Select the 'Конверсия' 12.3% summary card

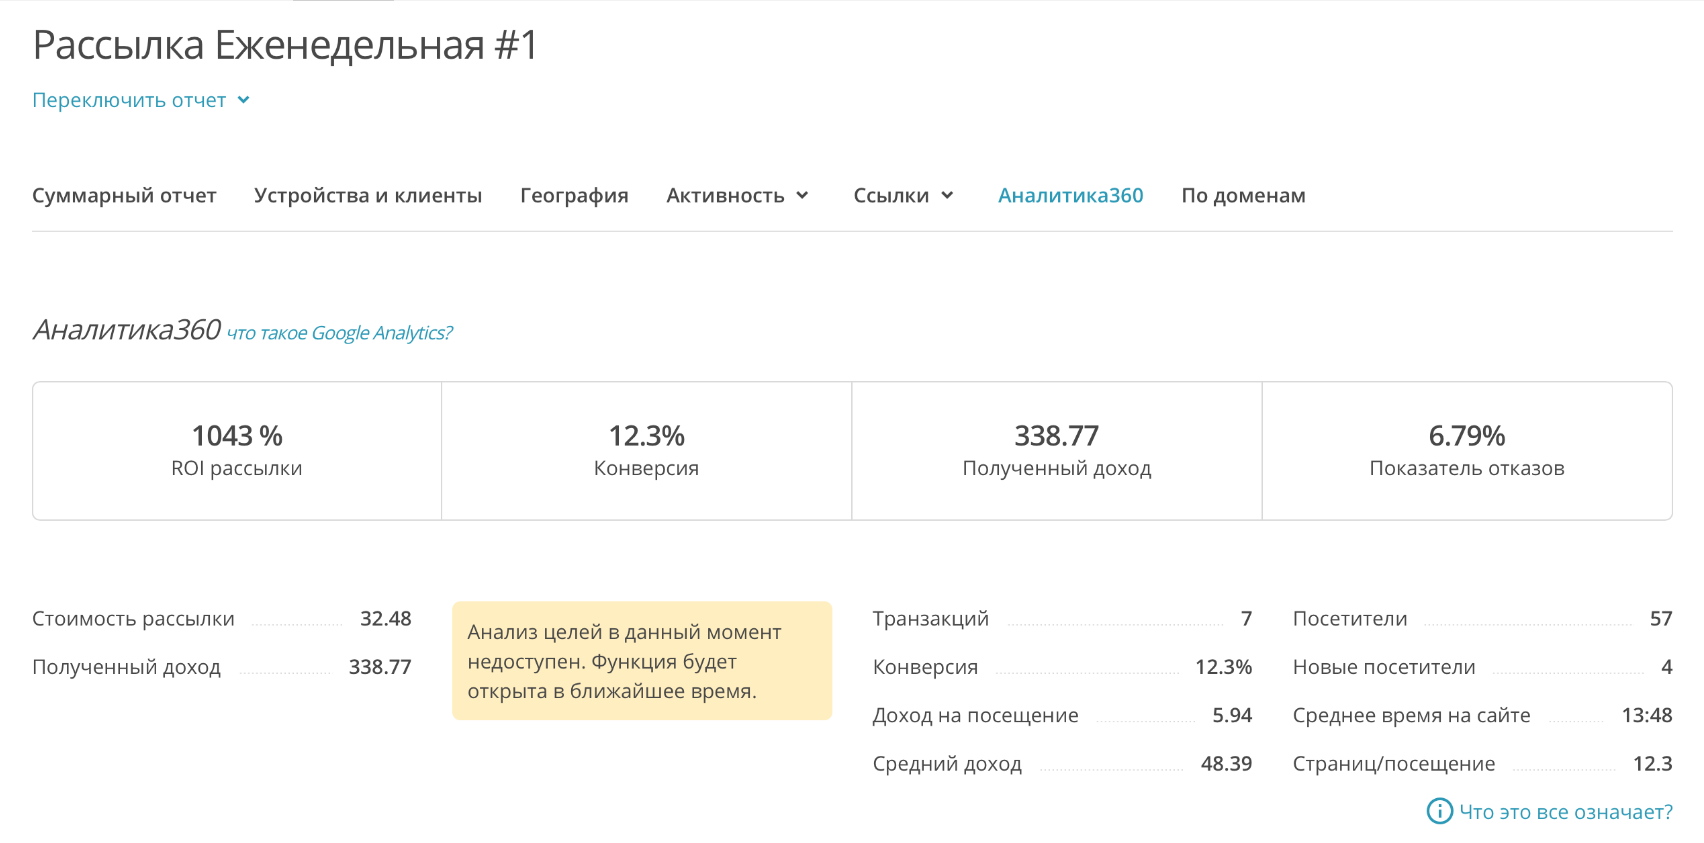[x=646, y=450]
